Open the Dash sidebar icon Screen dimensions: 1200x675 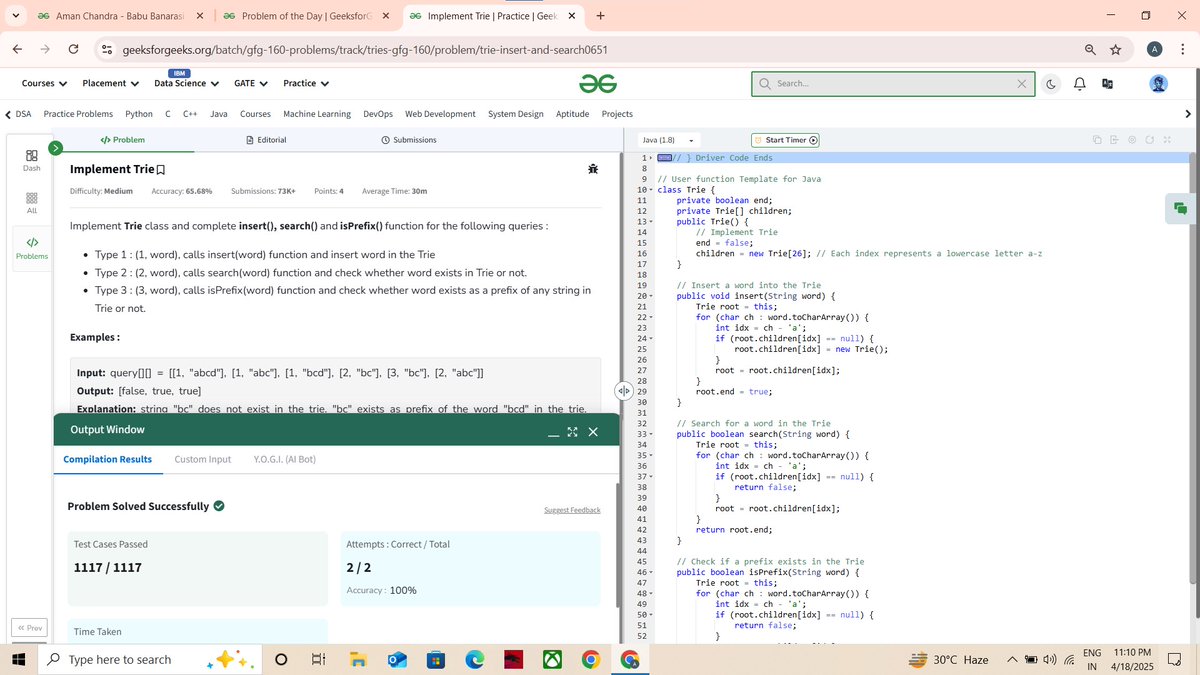[32, 160]
